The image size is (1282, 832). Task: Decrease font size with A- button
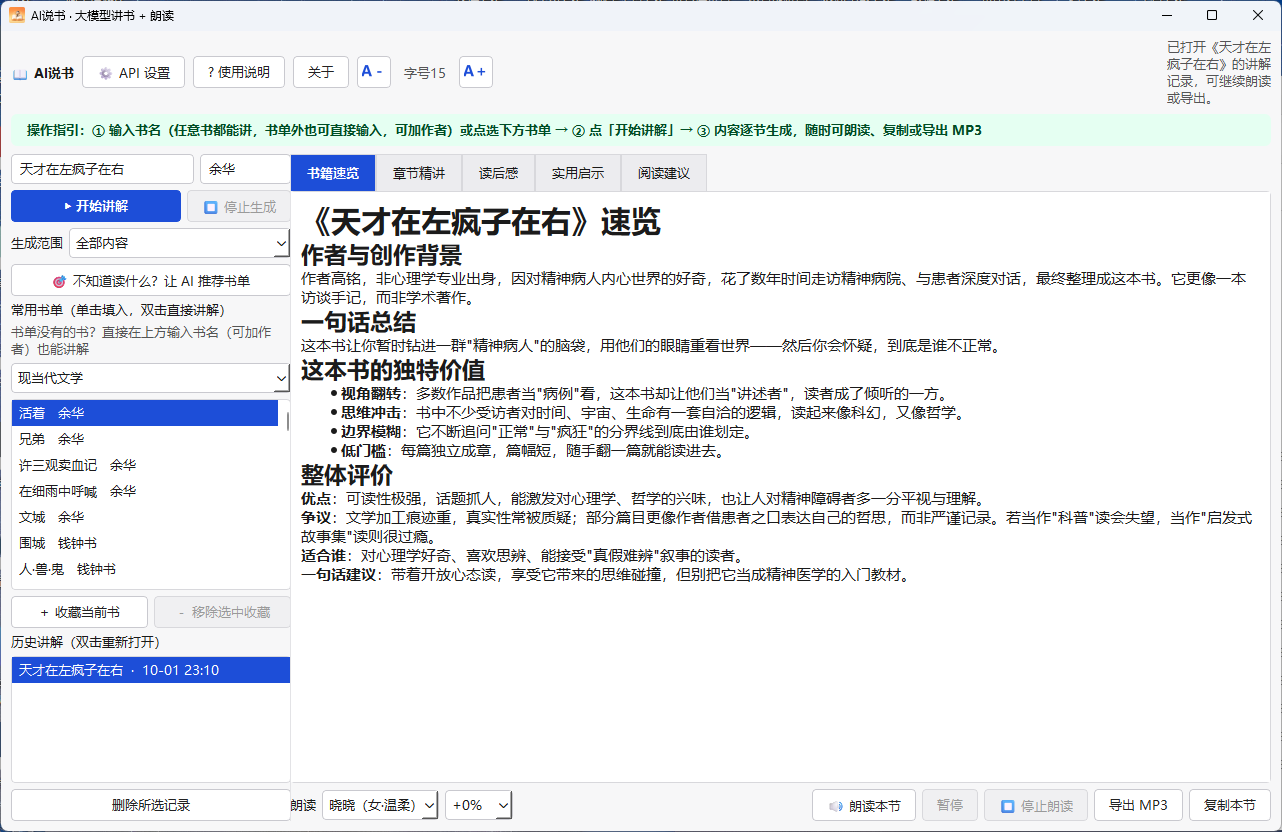click(373, 72)
